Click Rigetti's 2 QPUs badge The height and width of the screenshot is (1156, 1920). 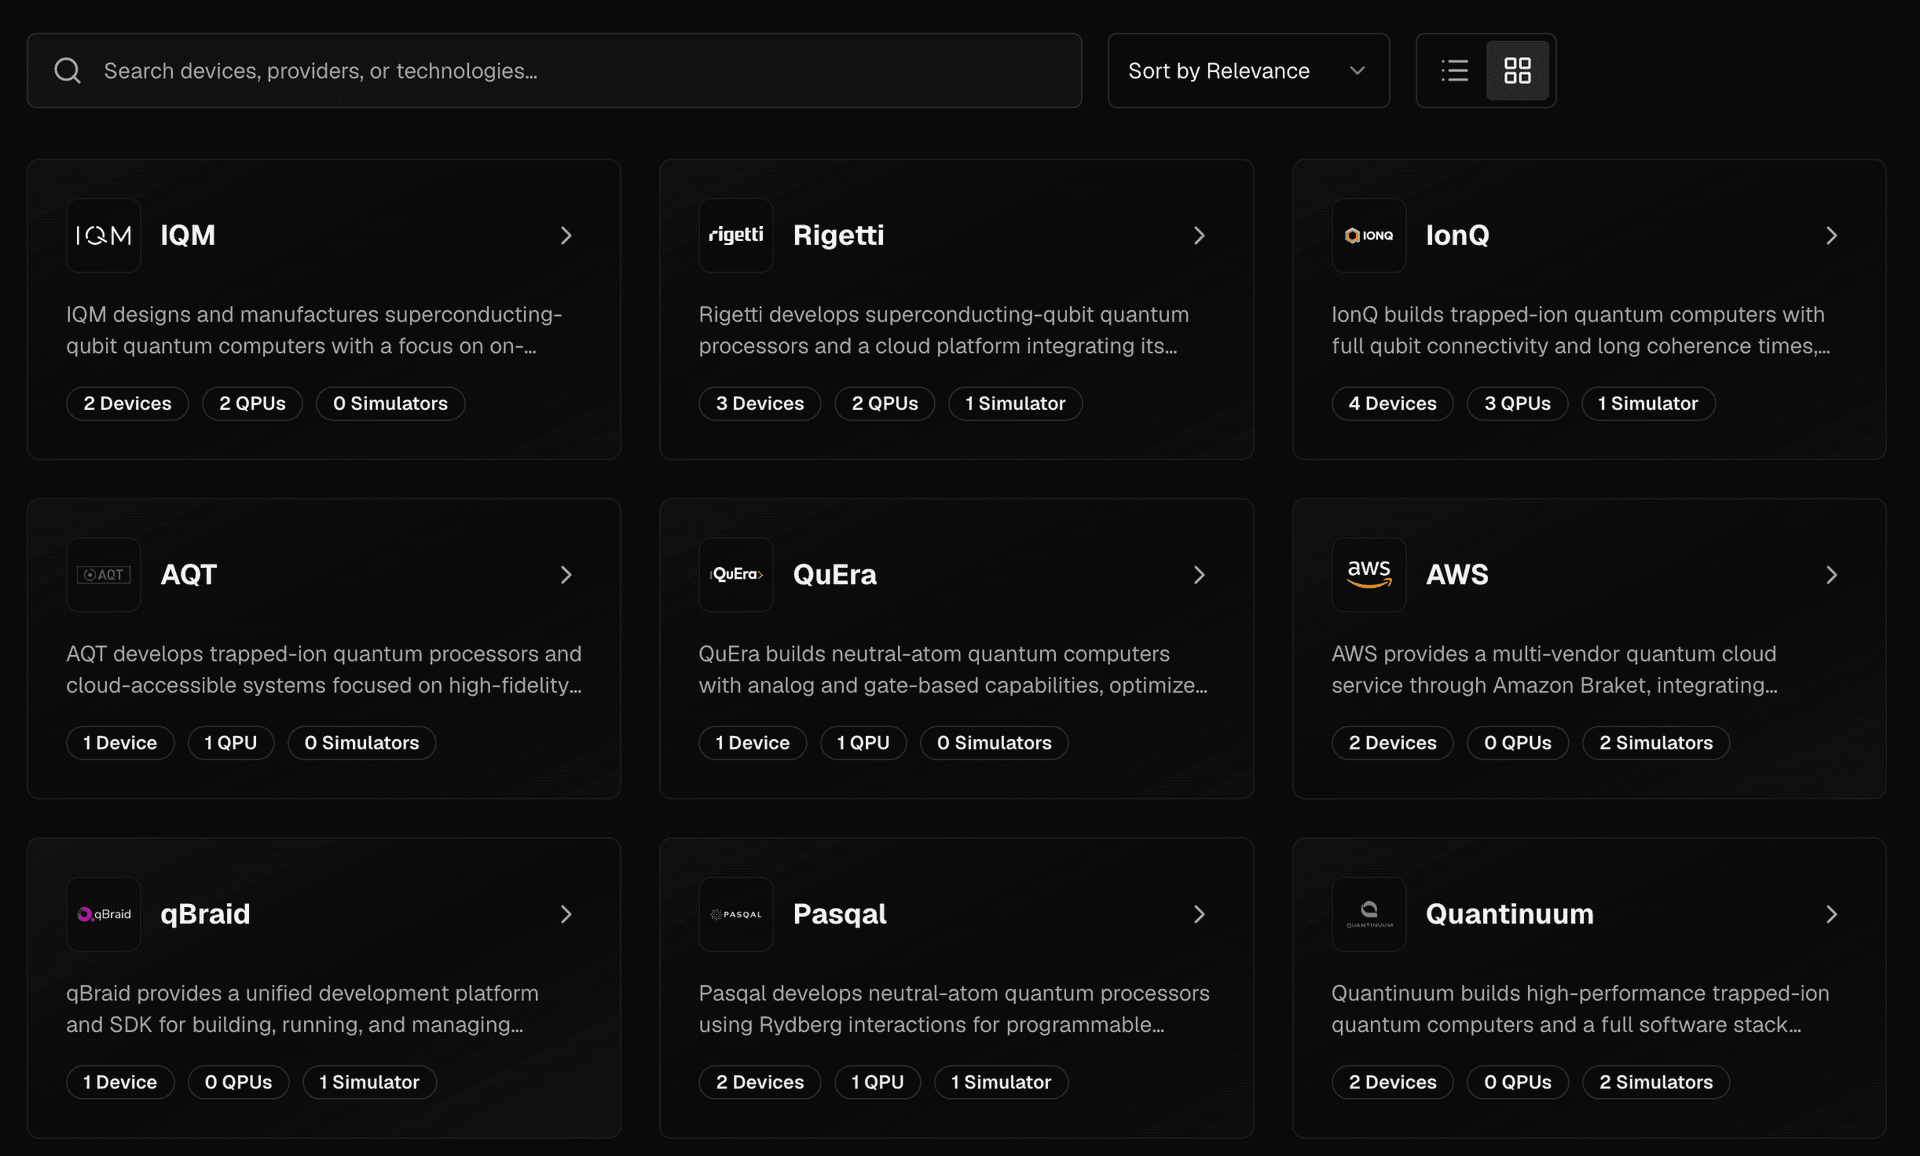tap(884, 404)
